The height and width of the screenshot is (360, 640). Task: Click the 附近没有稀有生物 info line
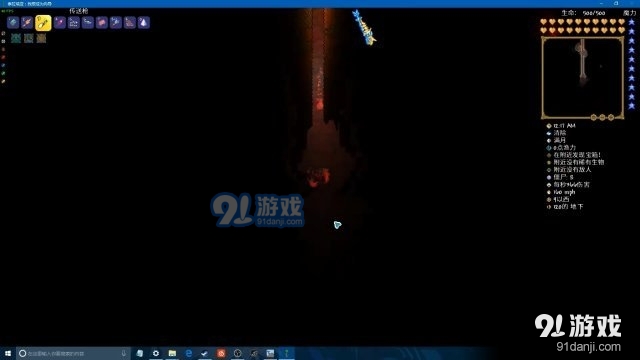(576, 162)
